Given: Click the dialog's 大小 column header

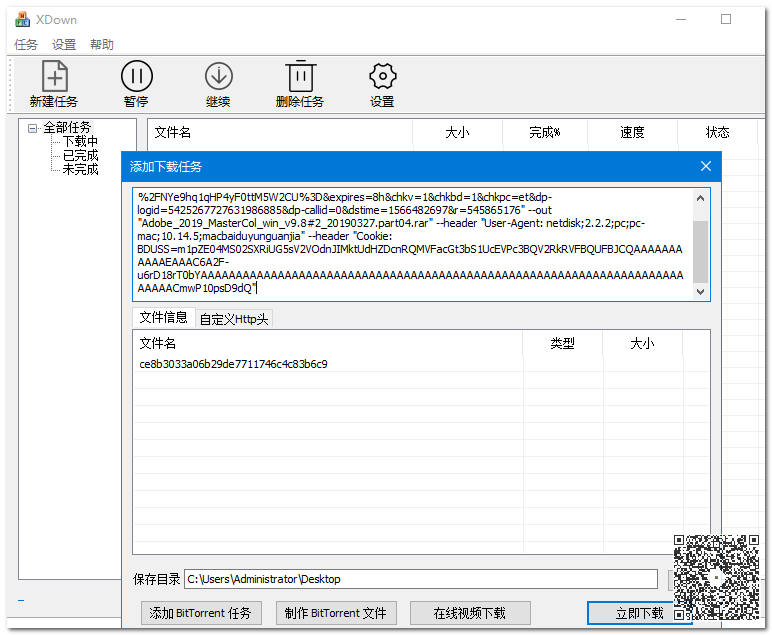Looking at the screenshot, I should 643,343.
